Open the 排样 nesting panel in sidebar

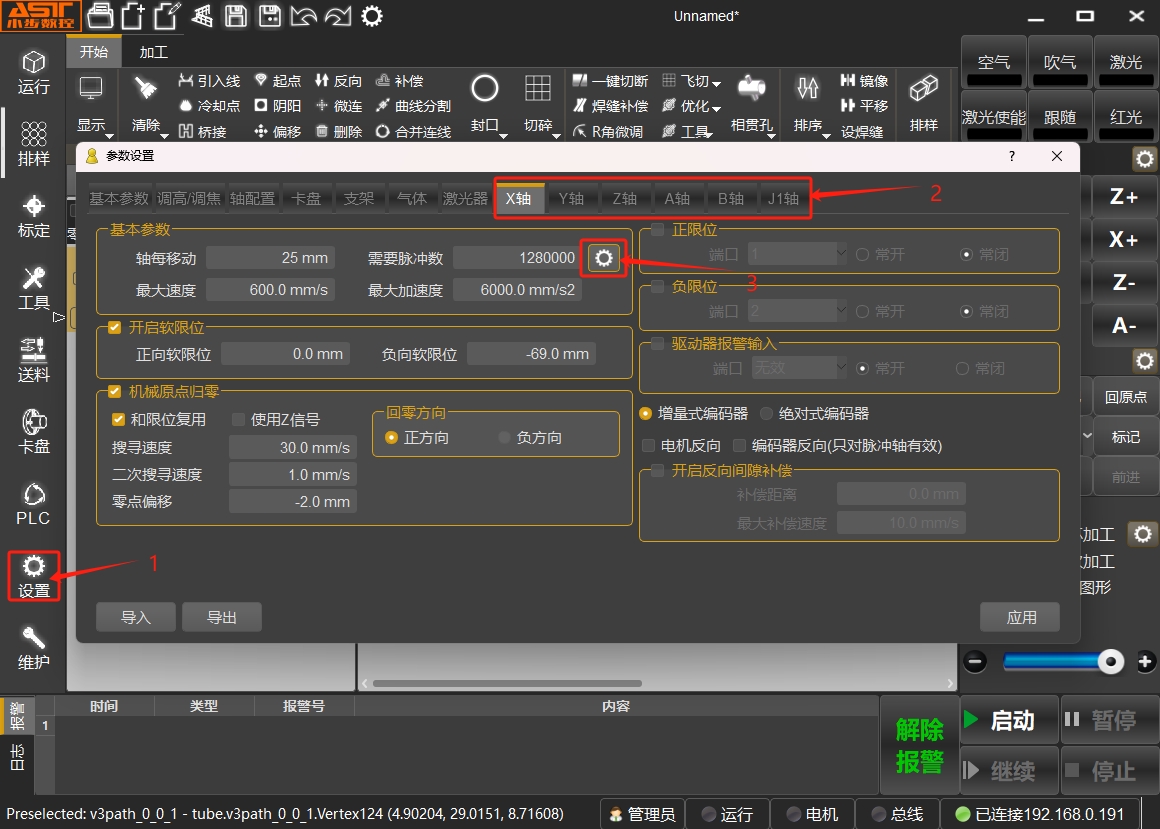pyautogui.click(x=34, y=144)
